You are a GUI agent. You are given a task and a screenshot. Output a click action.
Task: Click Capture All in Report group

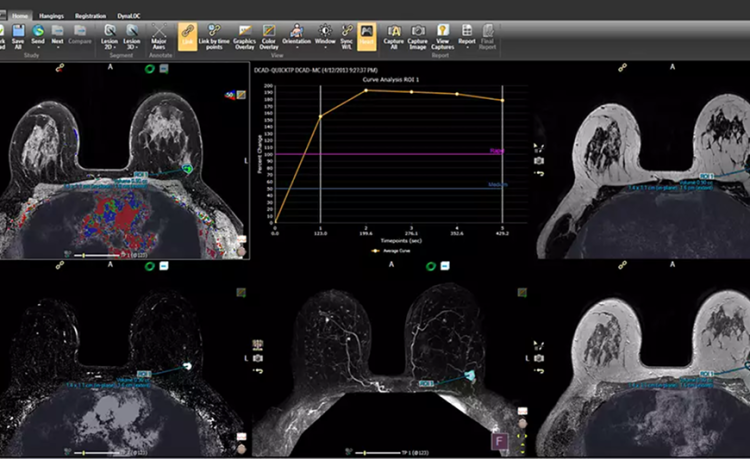click(393, 31)
